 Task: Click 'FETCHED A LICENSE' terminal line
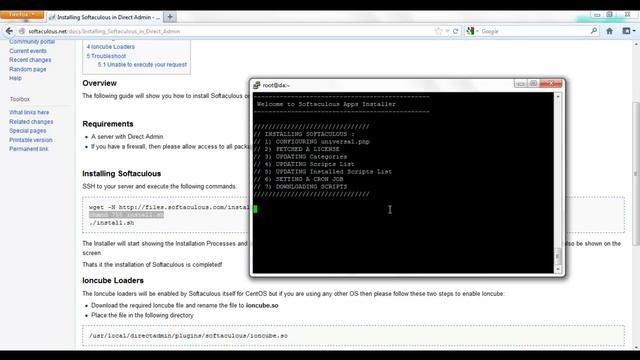tap(296, 149)
